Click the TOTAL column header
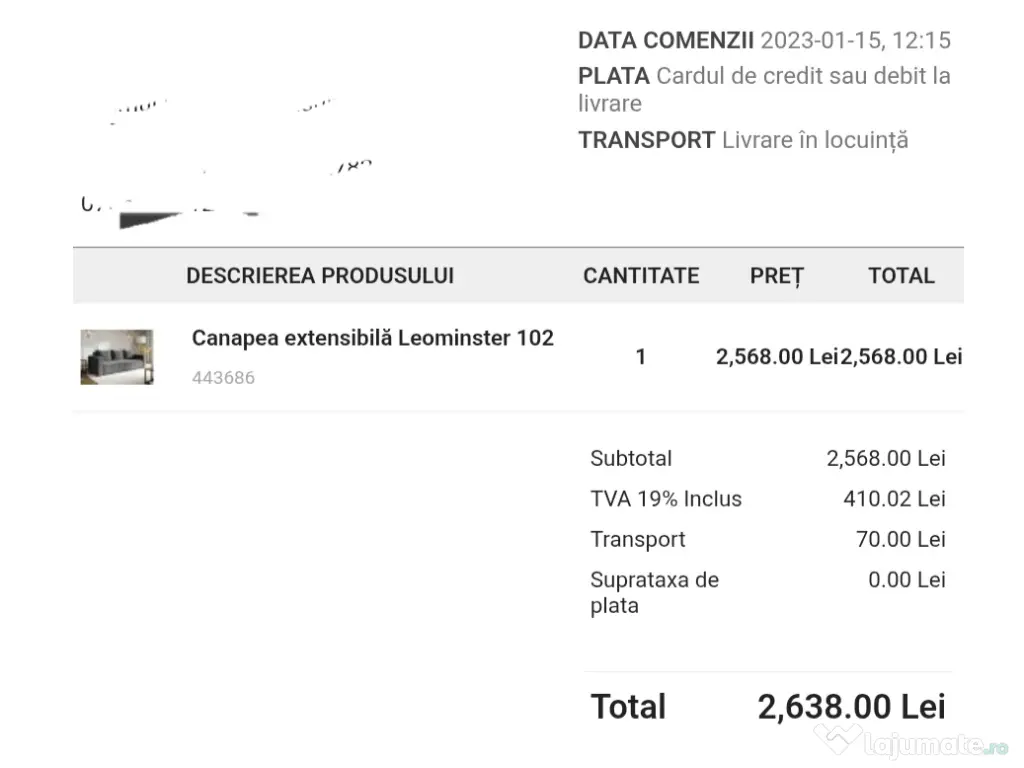 coord(901,276)
